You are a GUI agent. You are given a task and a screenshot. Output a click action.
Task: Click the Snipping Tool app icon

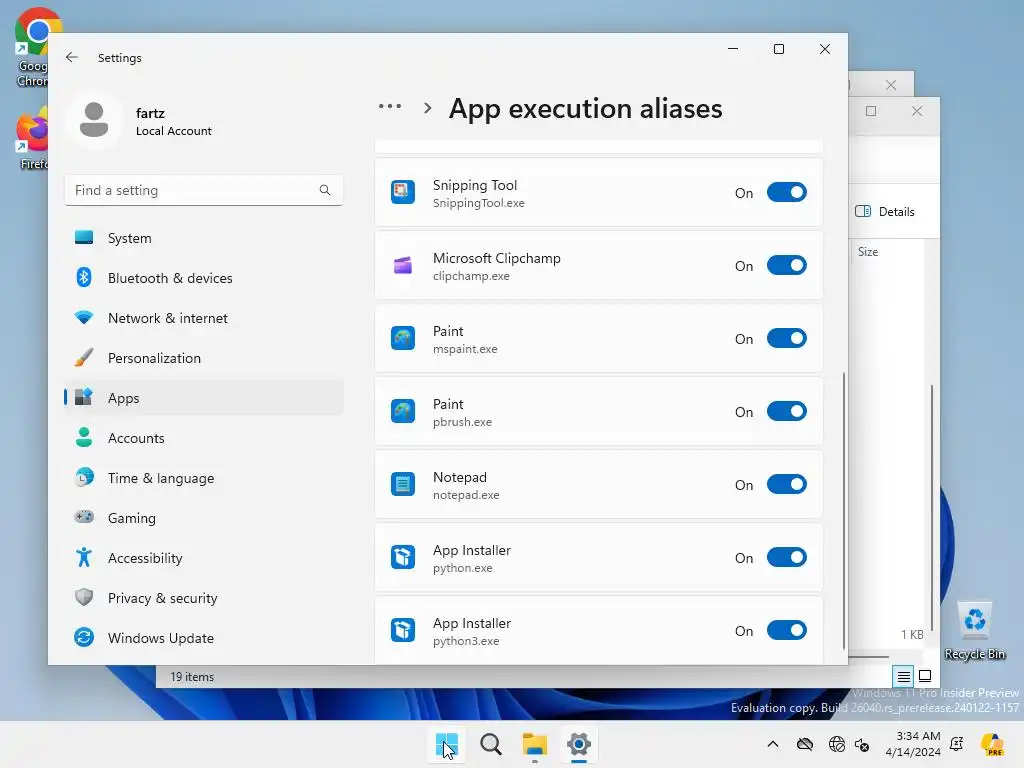[403, 193]
